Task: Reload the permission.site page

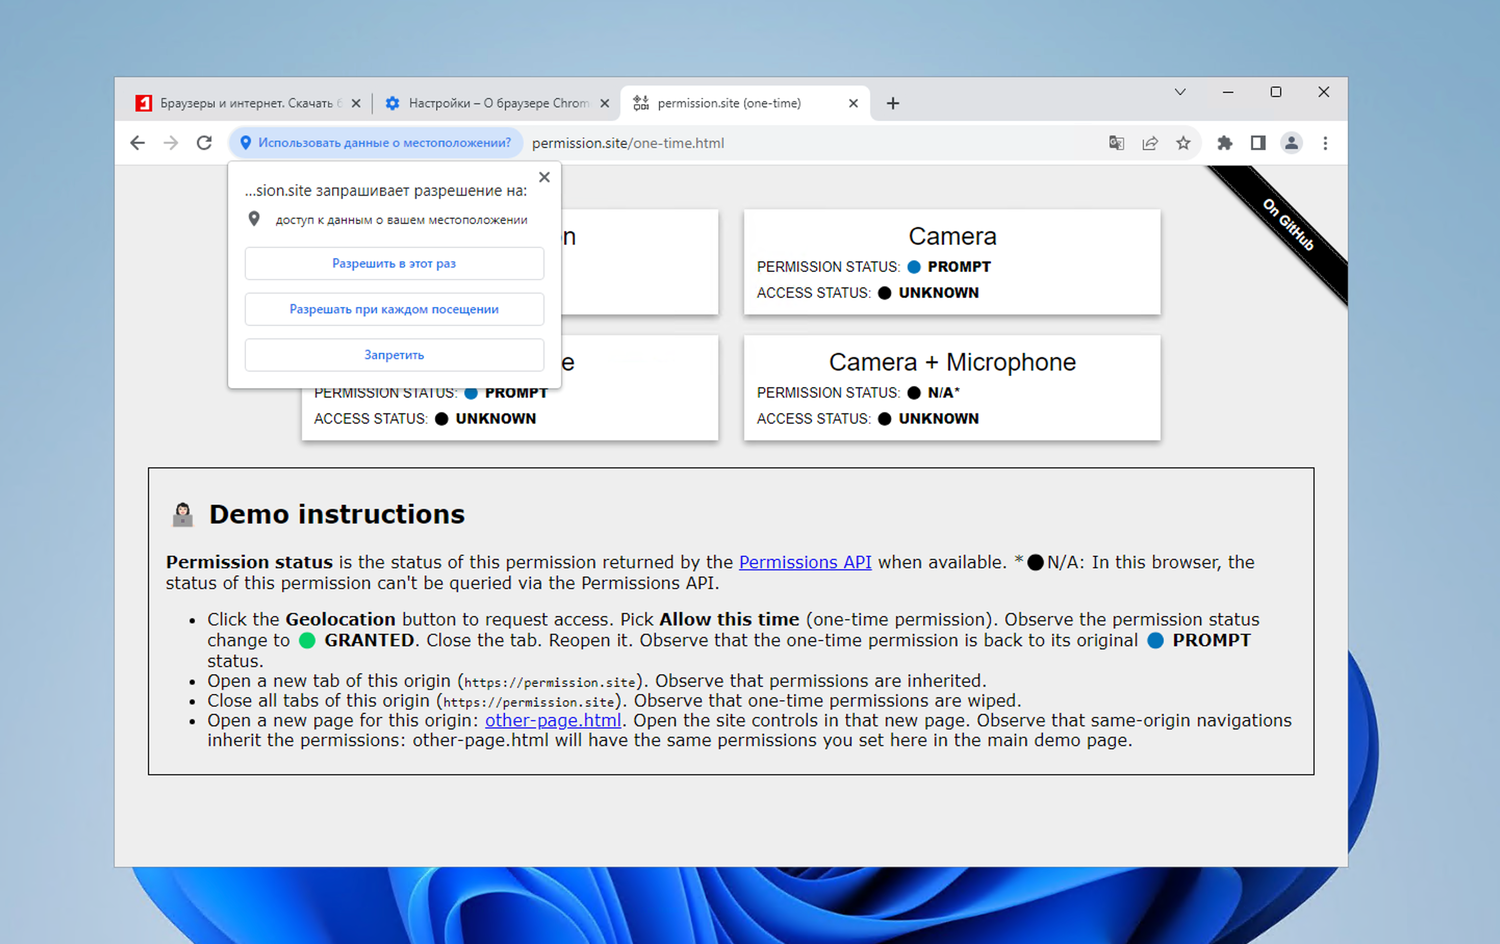Action: pyautogui.click(x=204, y=143)
